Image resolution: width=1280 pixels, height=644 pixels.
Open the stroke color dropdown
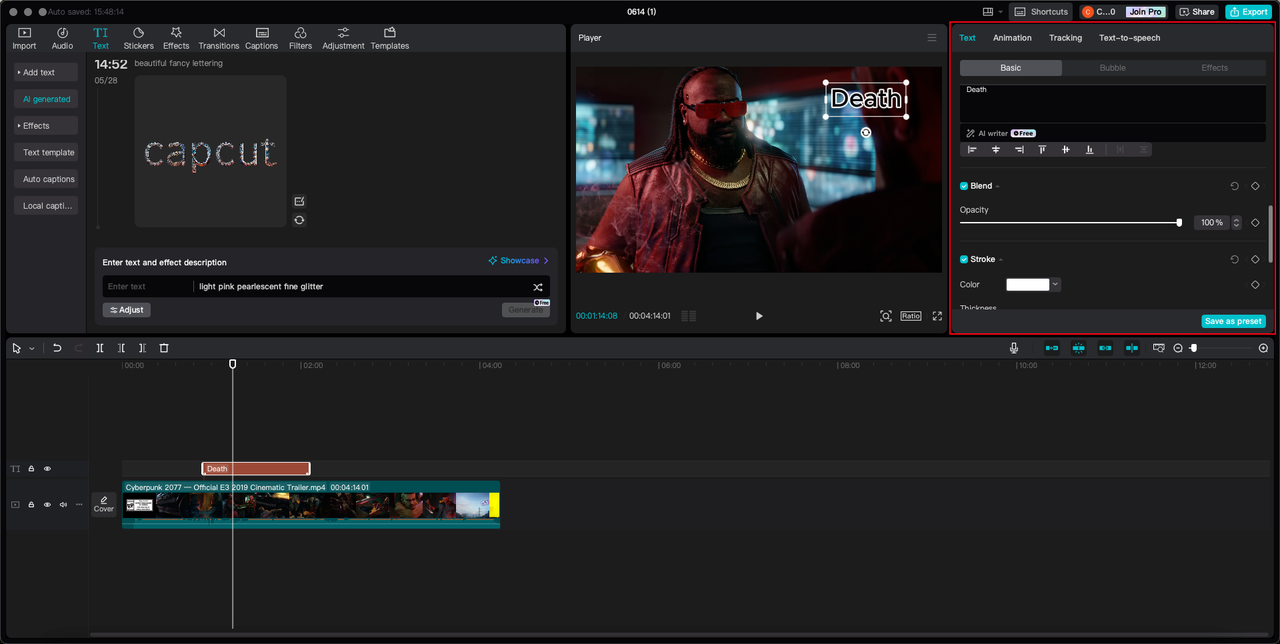[x=1055, y=285]
